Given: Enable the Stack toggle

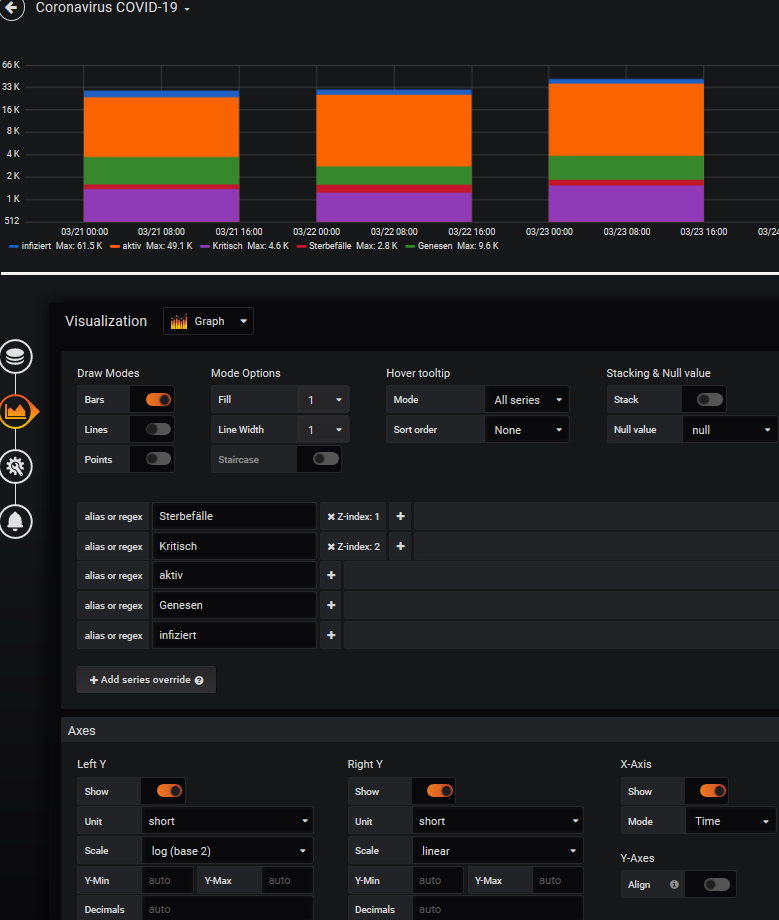Looking at the screenshot, I should (x=709, y=400).
